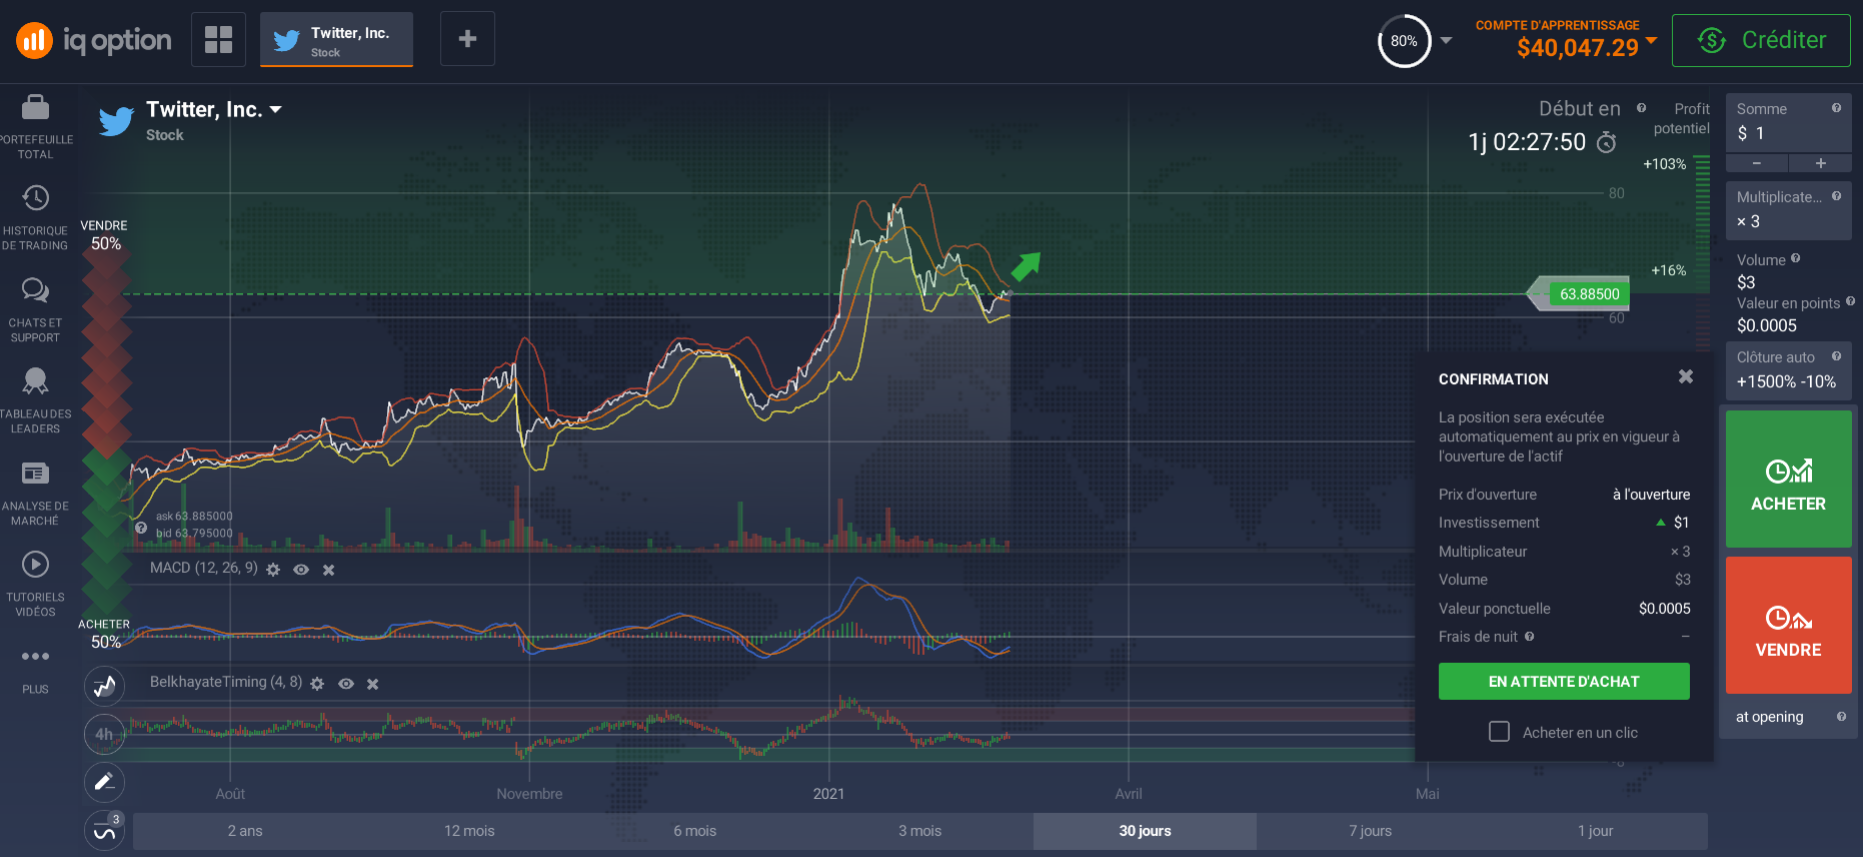Remove the MACD indicator
Screen dimensions: 1863x857
[329, 570]
